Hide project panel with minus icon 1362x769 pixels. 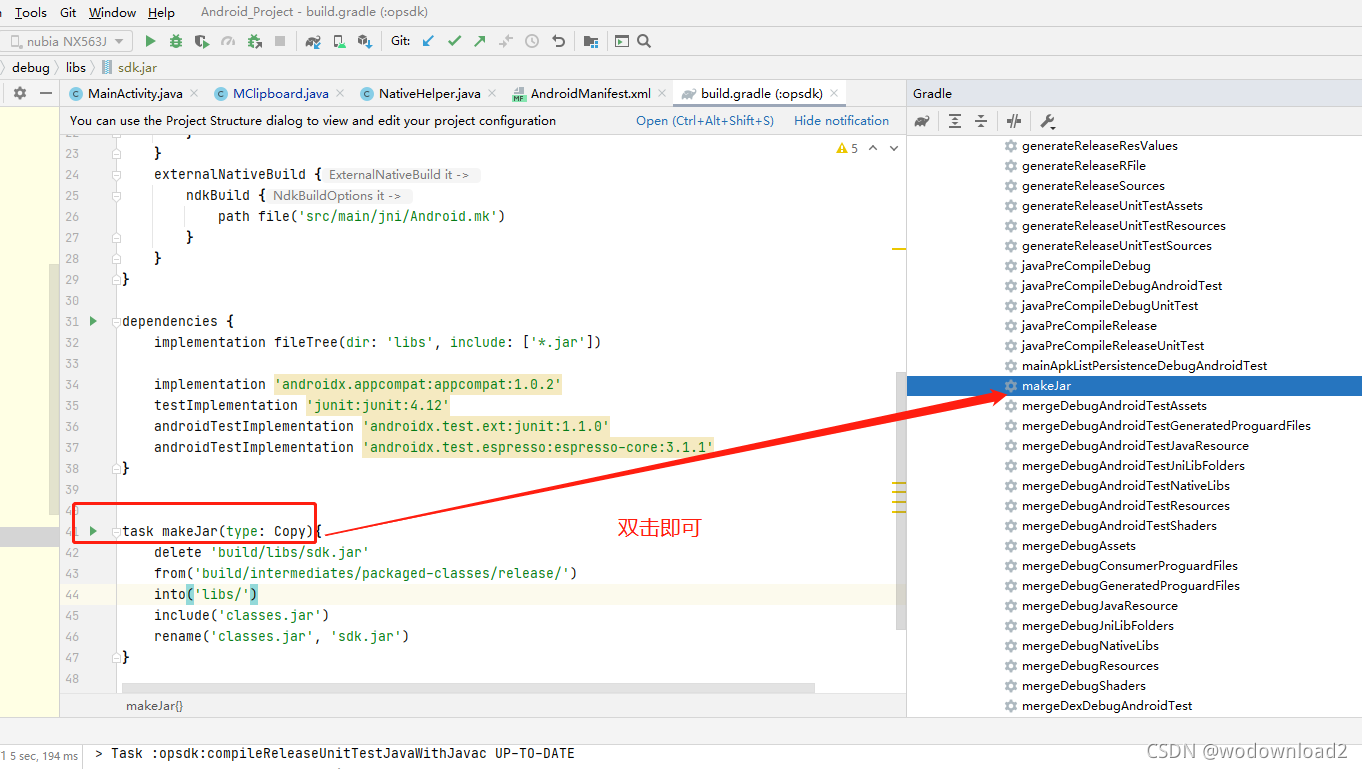[46, 93]
